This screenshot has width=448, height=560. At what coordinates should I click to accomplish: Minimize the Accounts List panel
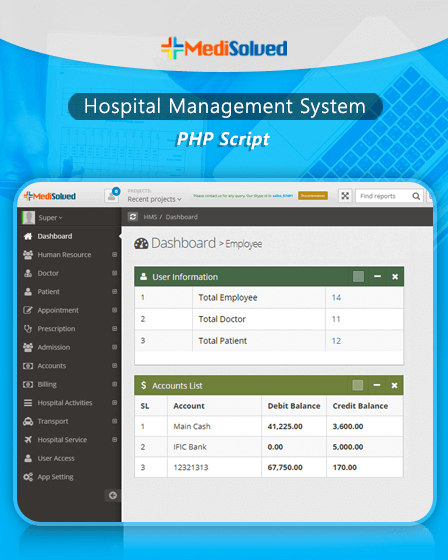point(377,385)
